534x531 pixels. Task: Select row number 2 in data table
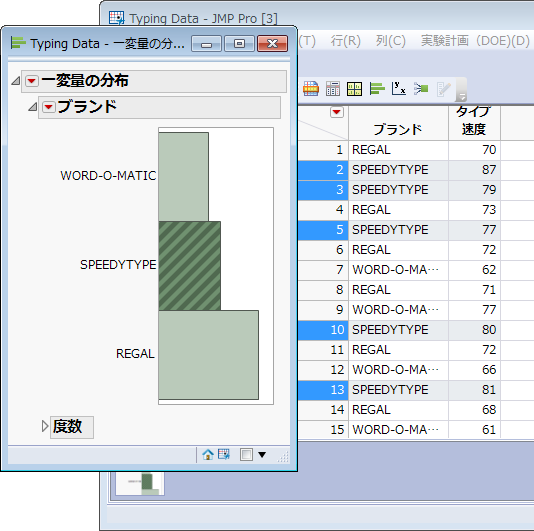323,170
